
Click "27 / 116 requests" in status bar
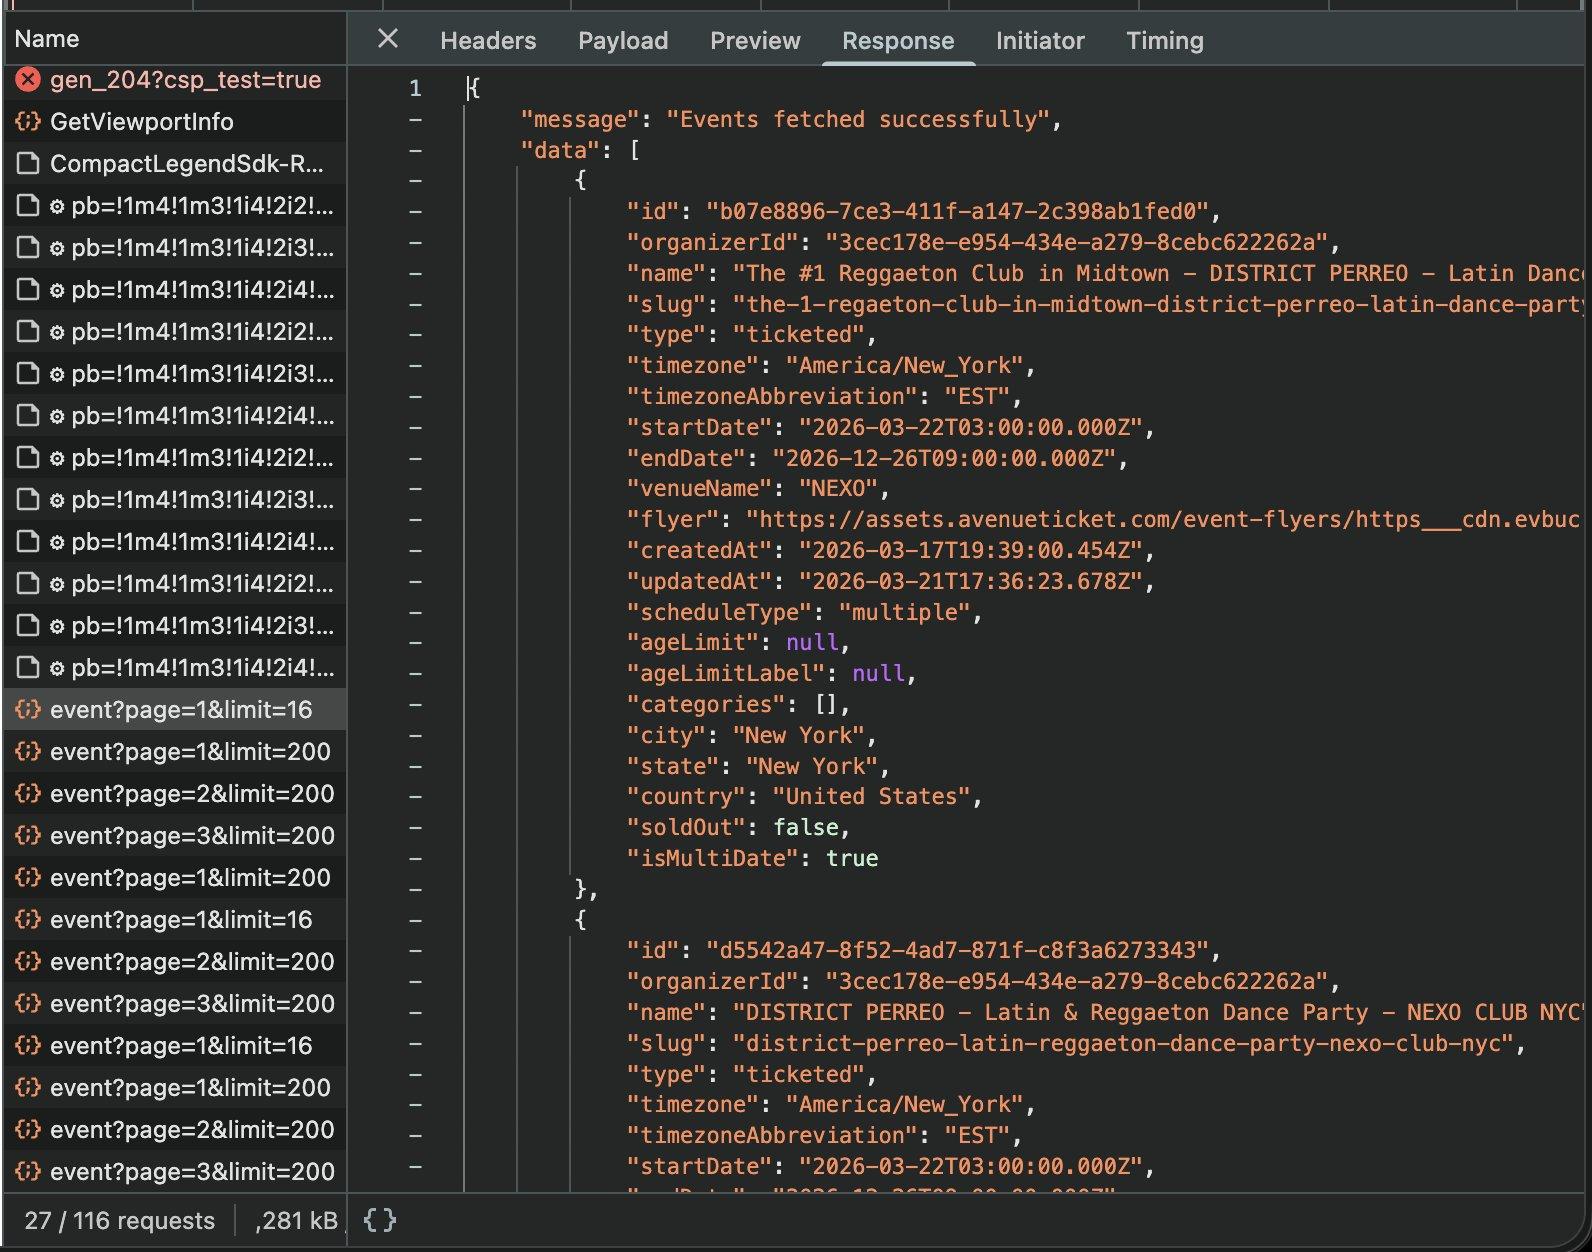120,1221
